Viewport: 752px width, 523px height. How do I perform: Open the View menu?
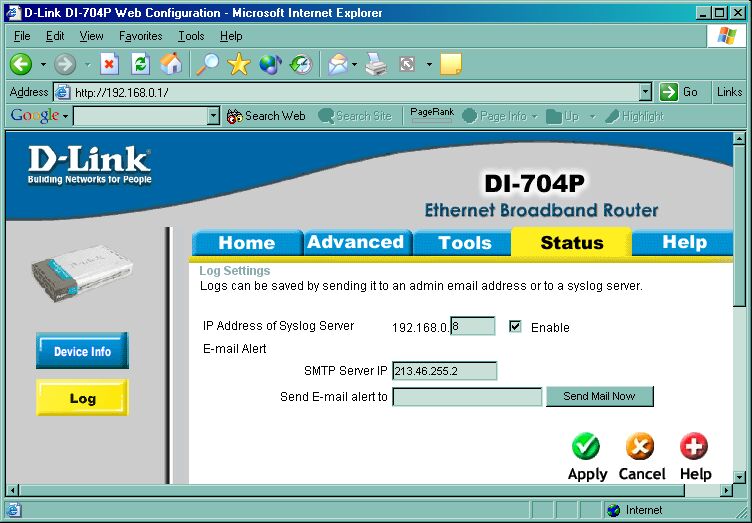tap(91, 36)
